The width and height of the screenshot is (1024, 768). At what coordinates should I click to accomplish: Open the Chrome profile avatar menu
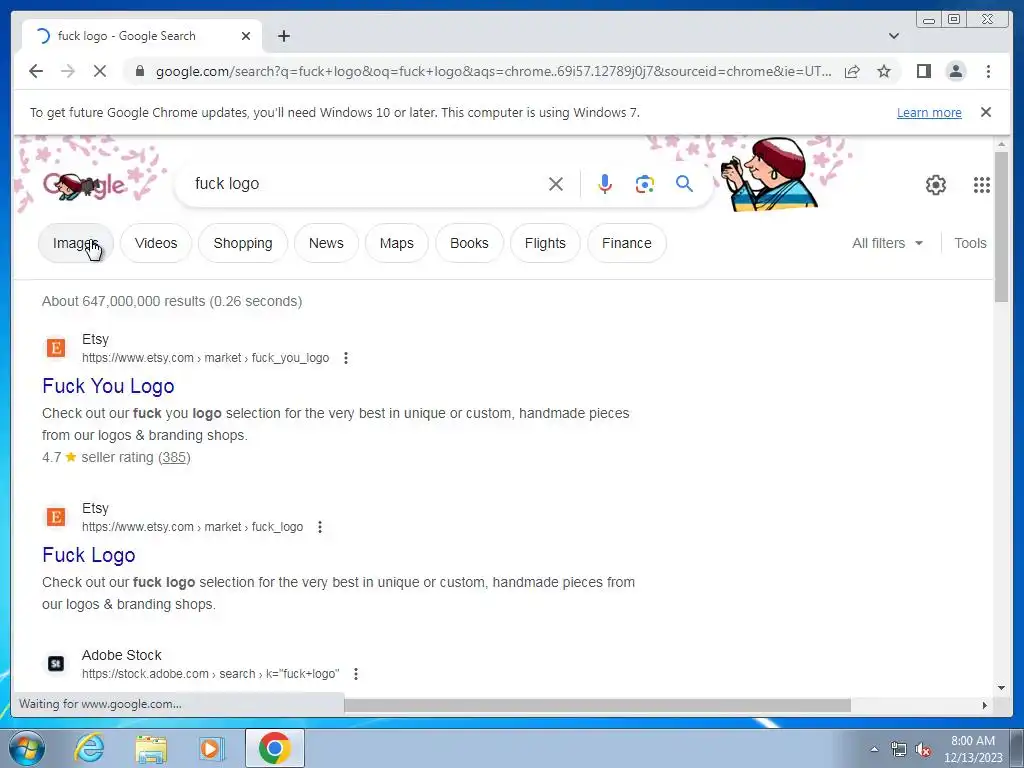(x=955, y=71)
